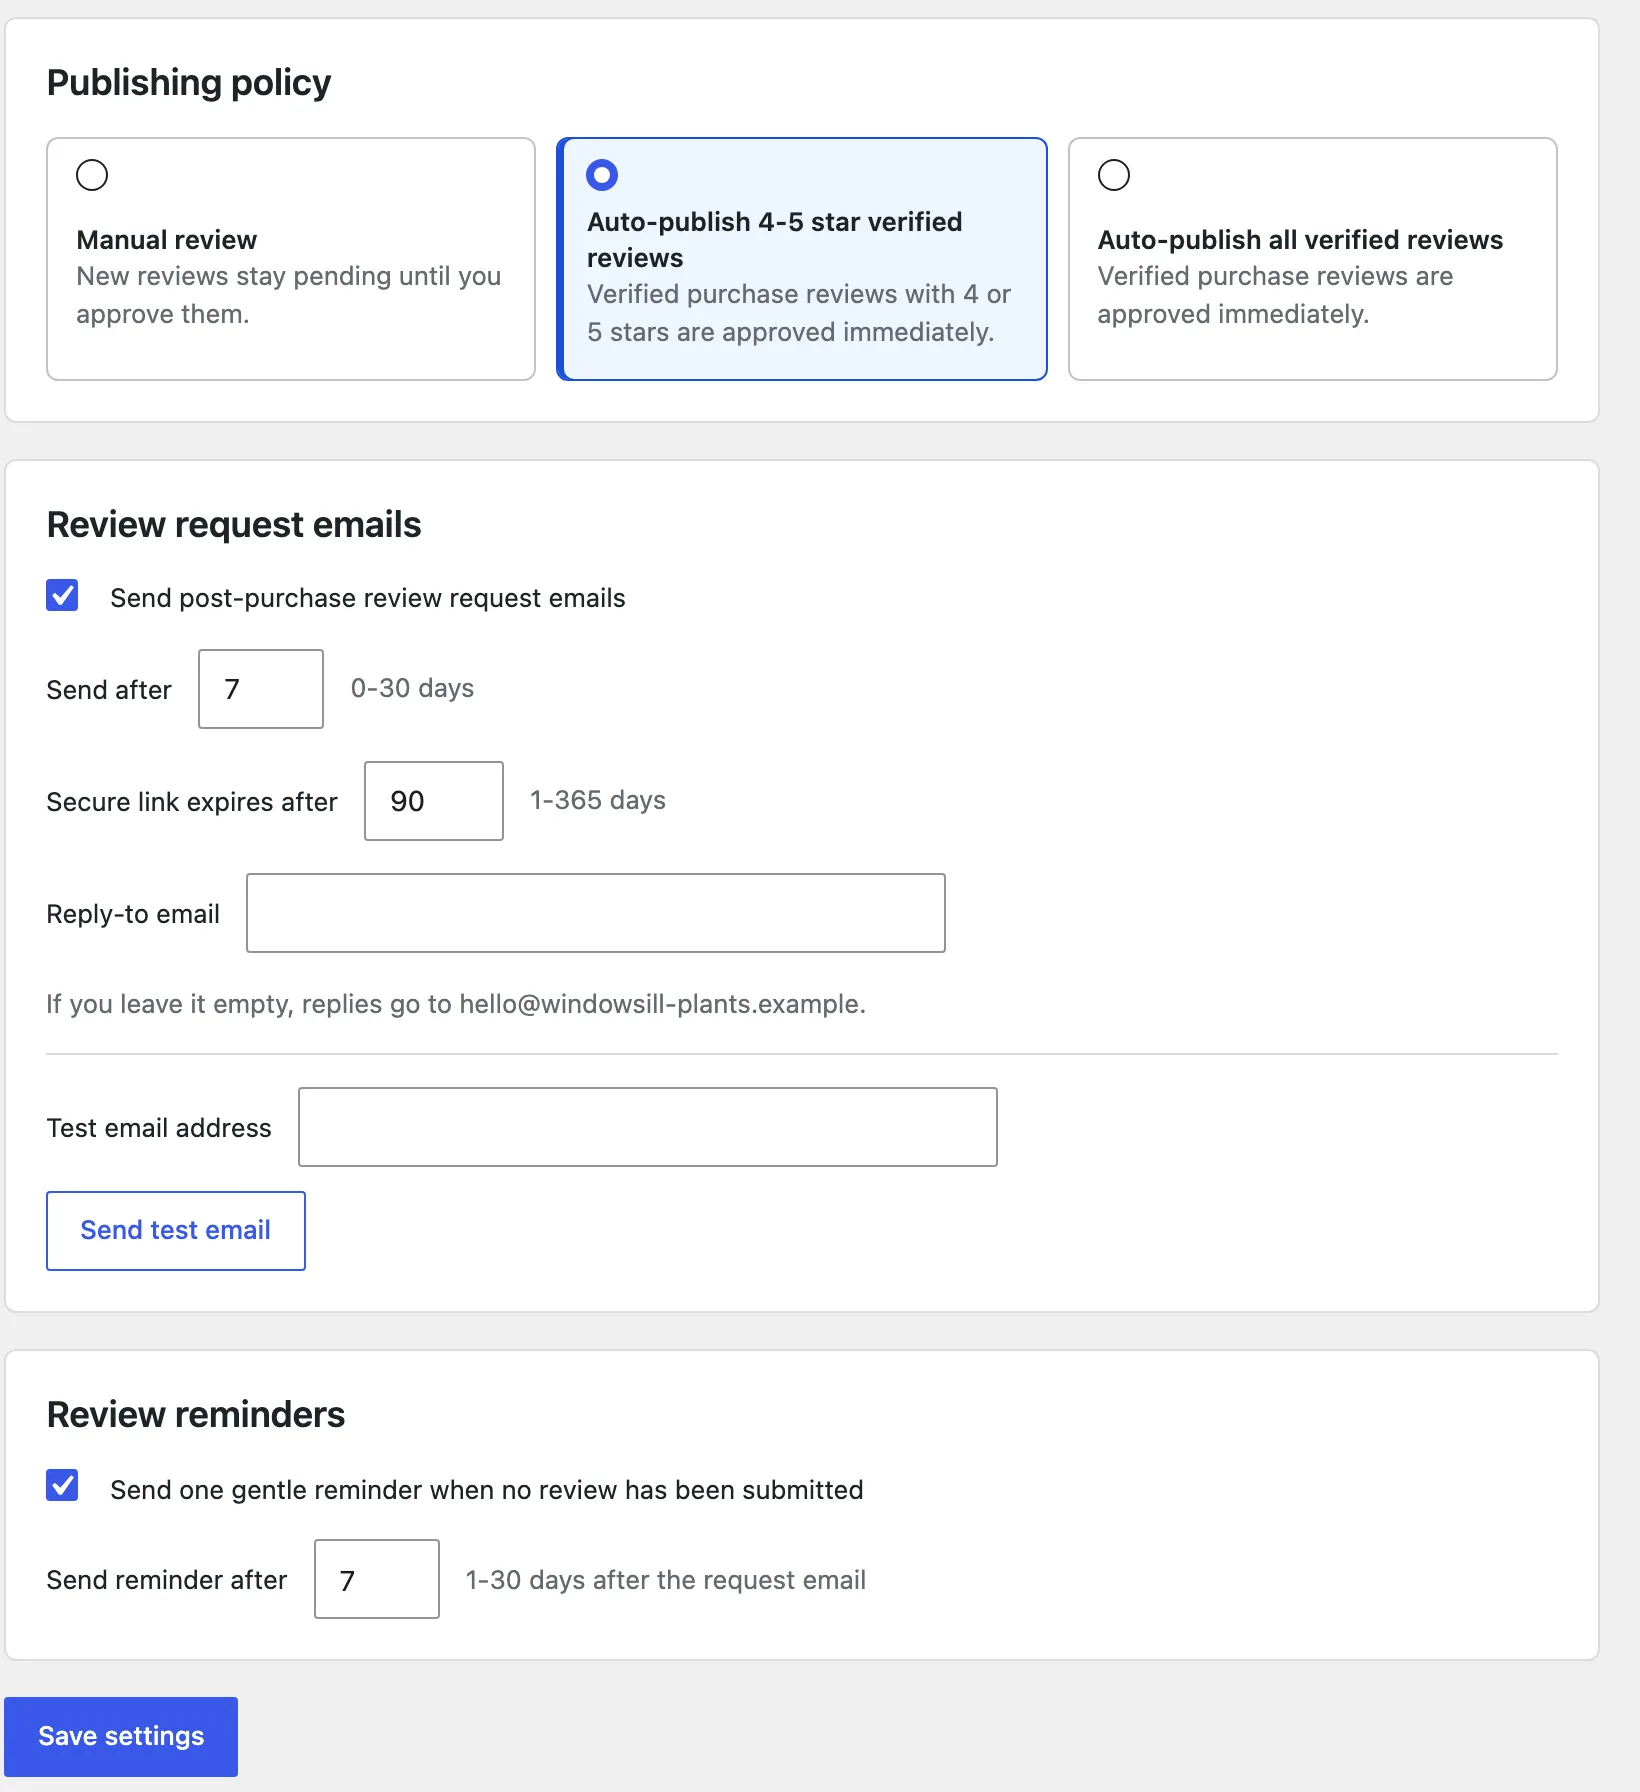Image resolution: width=1640 pixels, height=1792 pixels.
Task: Click the Save settings button
Action: pyautogui.click(x=121, y=1737)
